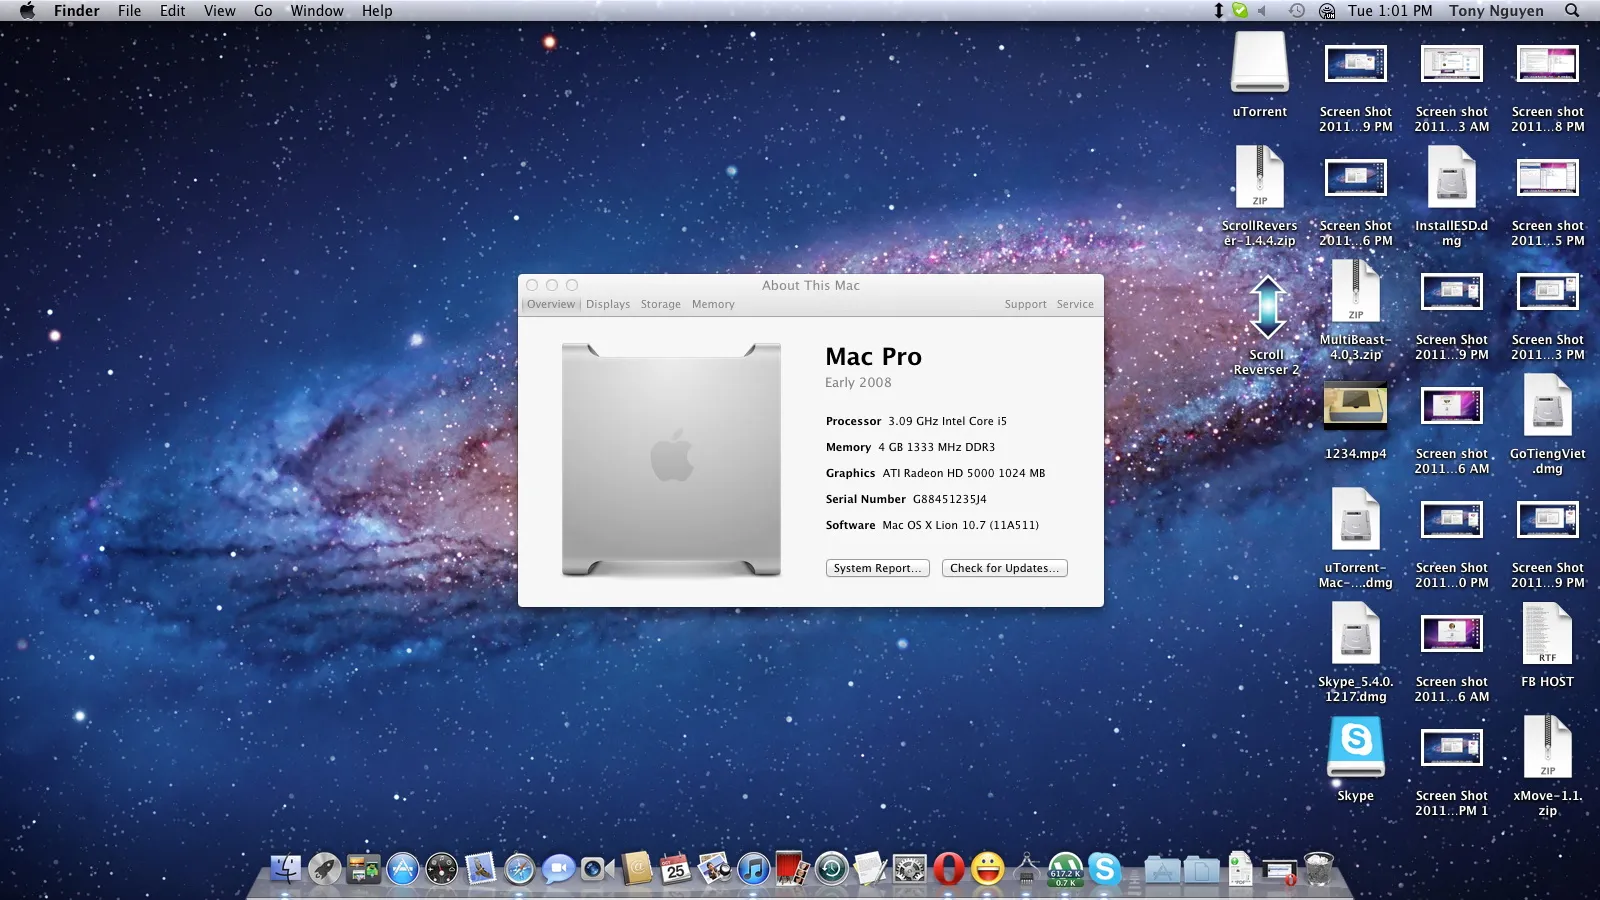Launch Skype from the Dock
Image resolution: width=1600 pixels, height=900 pixels.
click(x=1104, y=870)
